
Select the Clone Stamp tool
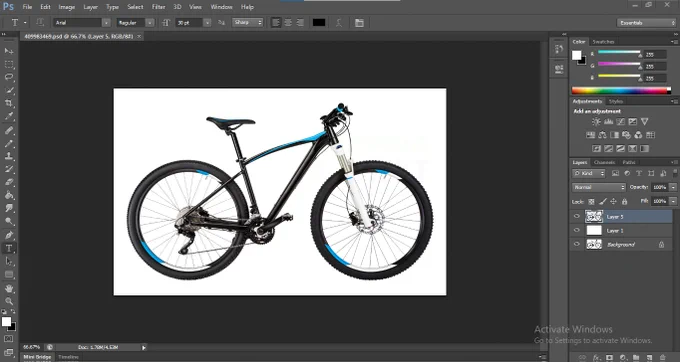(9, 156)
